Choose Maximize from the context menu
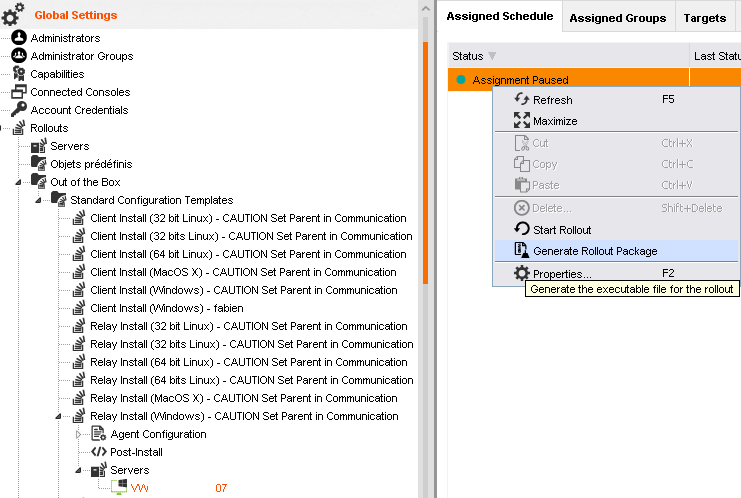Image resolution: width=741 pixels, height=498 pixels. [x=616, y=121]
